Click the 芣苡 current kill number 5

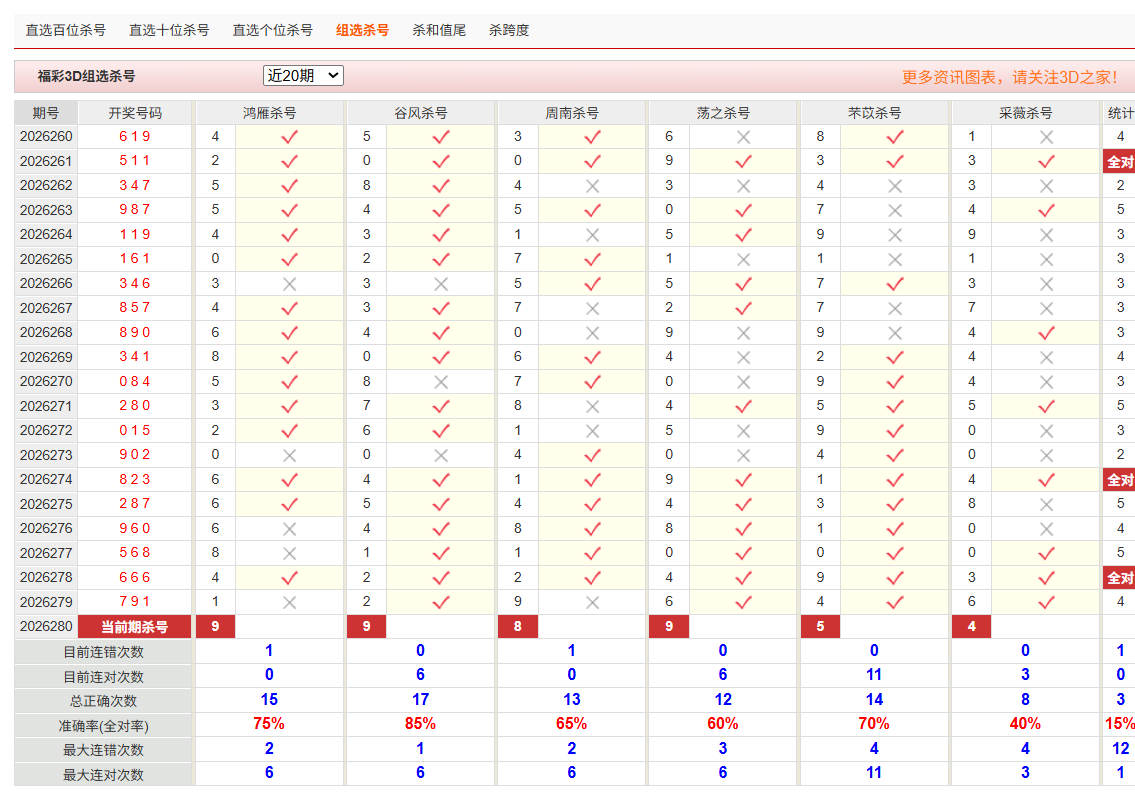tap(820, 627)
